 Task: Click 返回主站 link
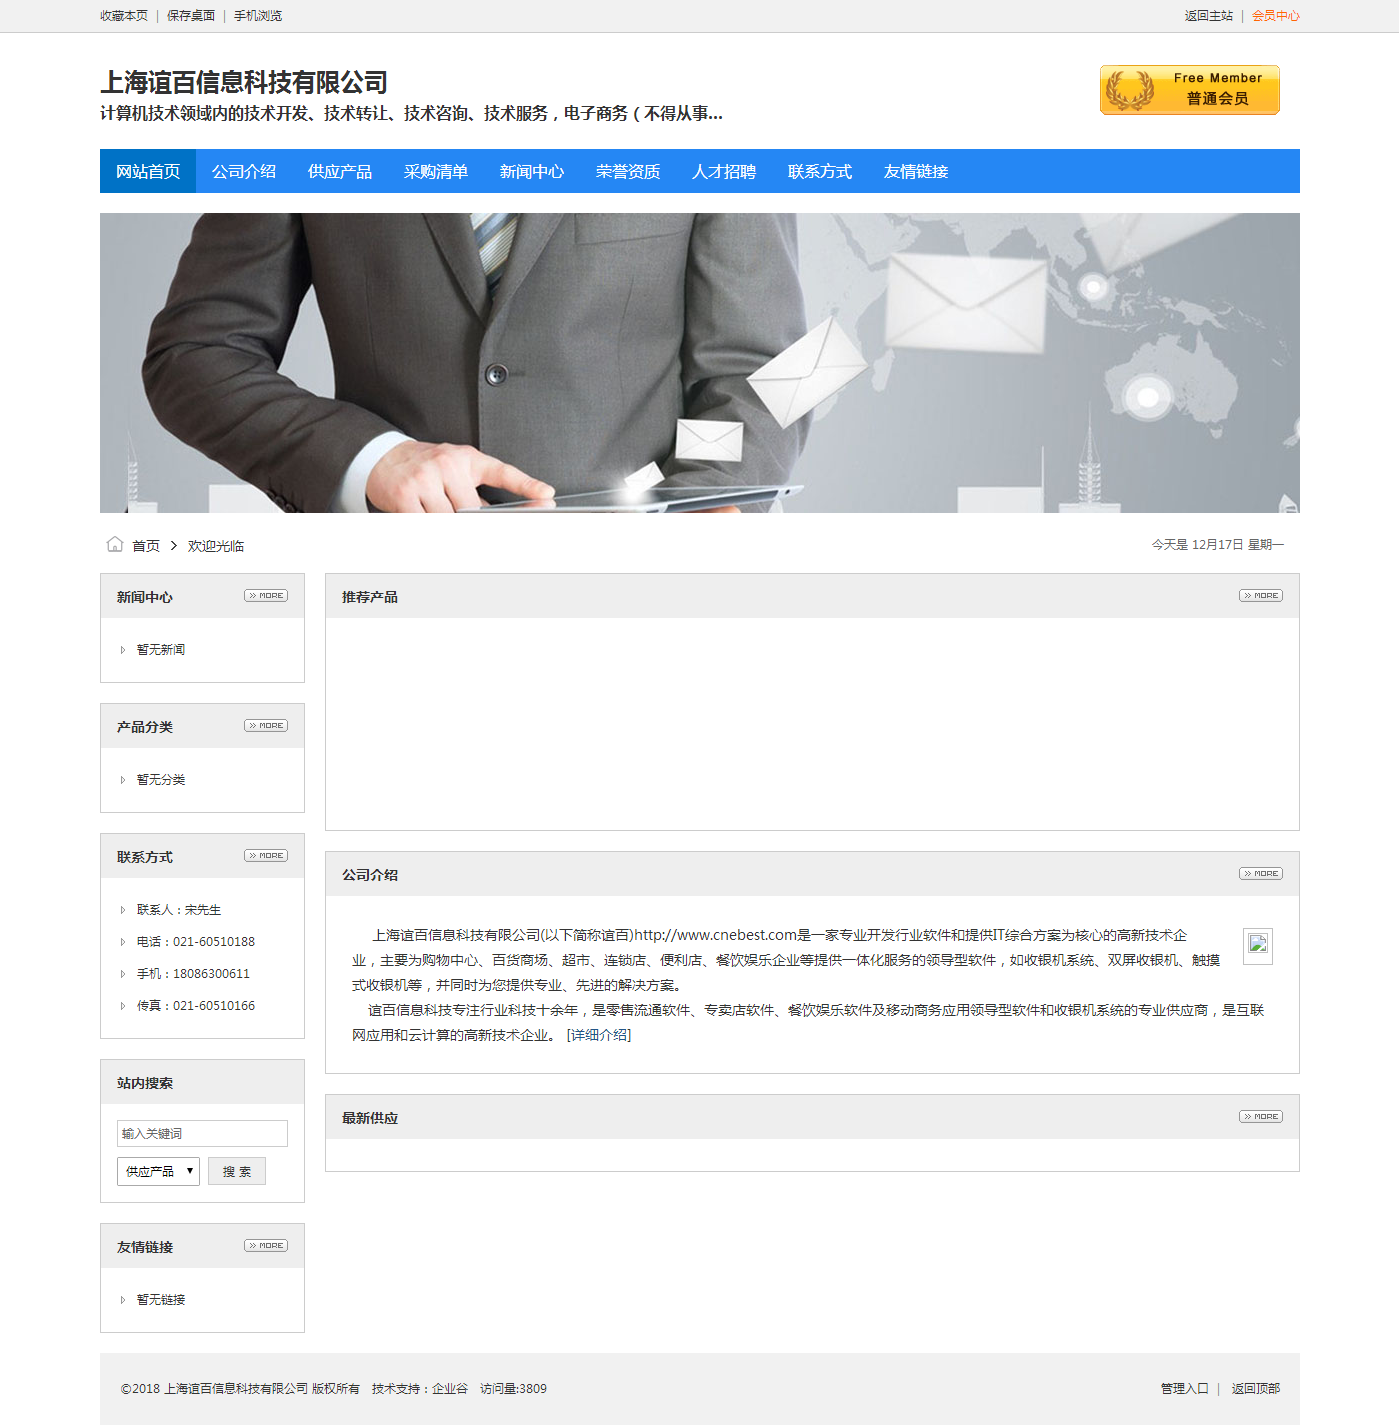point(1209,16)
